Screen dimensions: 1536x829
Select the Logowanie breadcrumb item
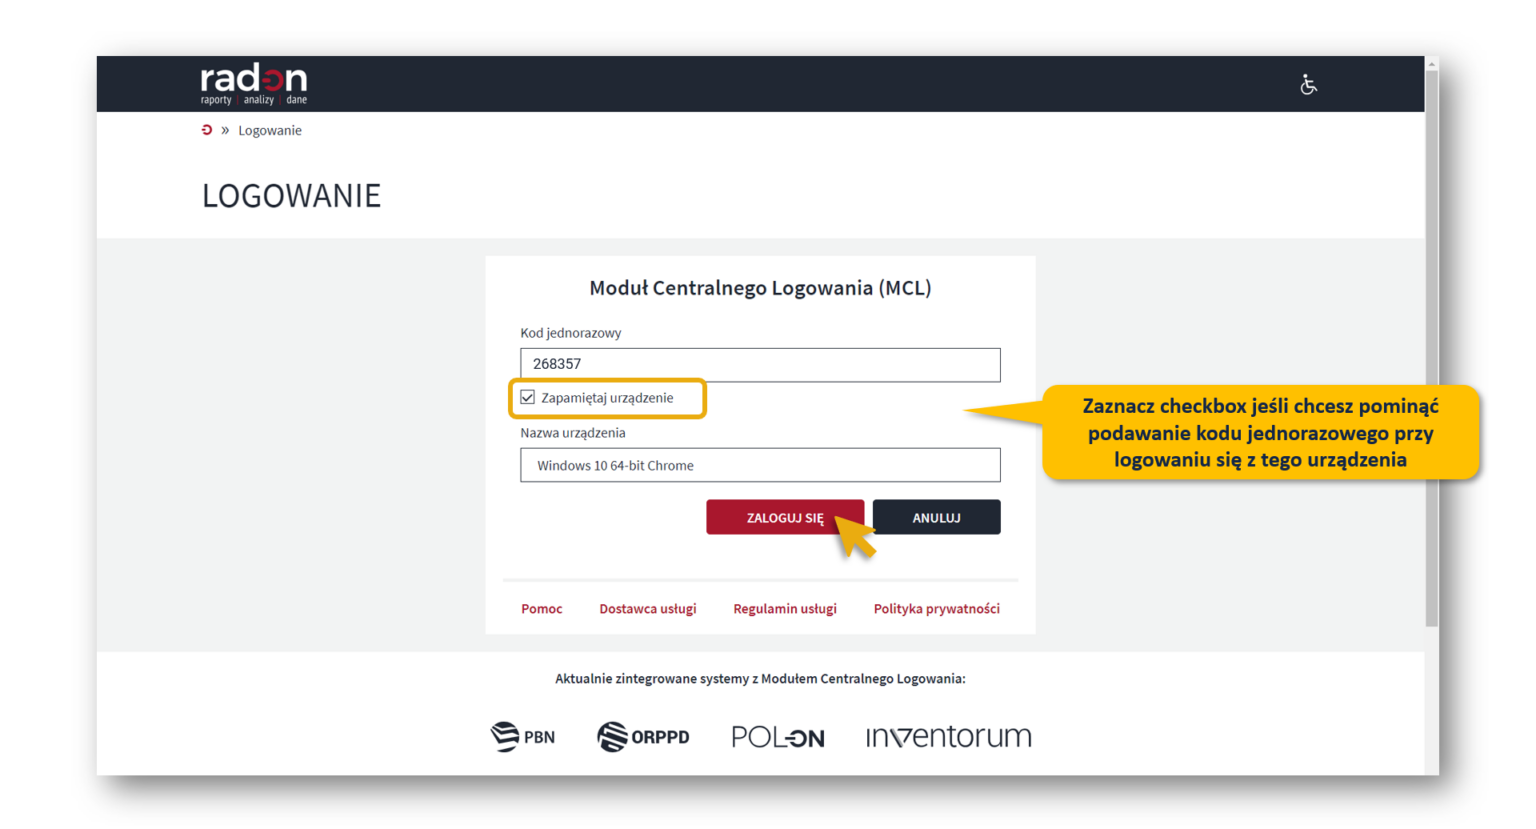click(x=269, y=131)
